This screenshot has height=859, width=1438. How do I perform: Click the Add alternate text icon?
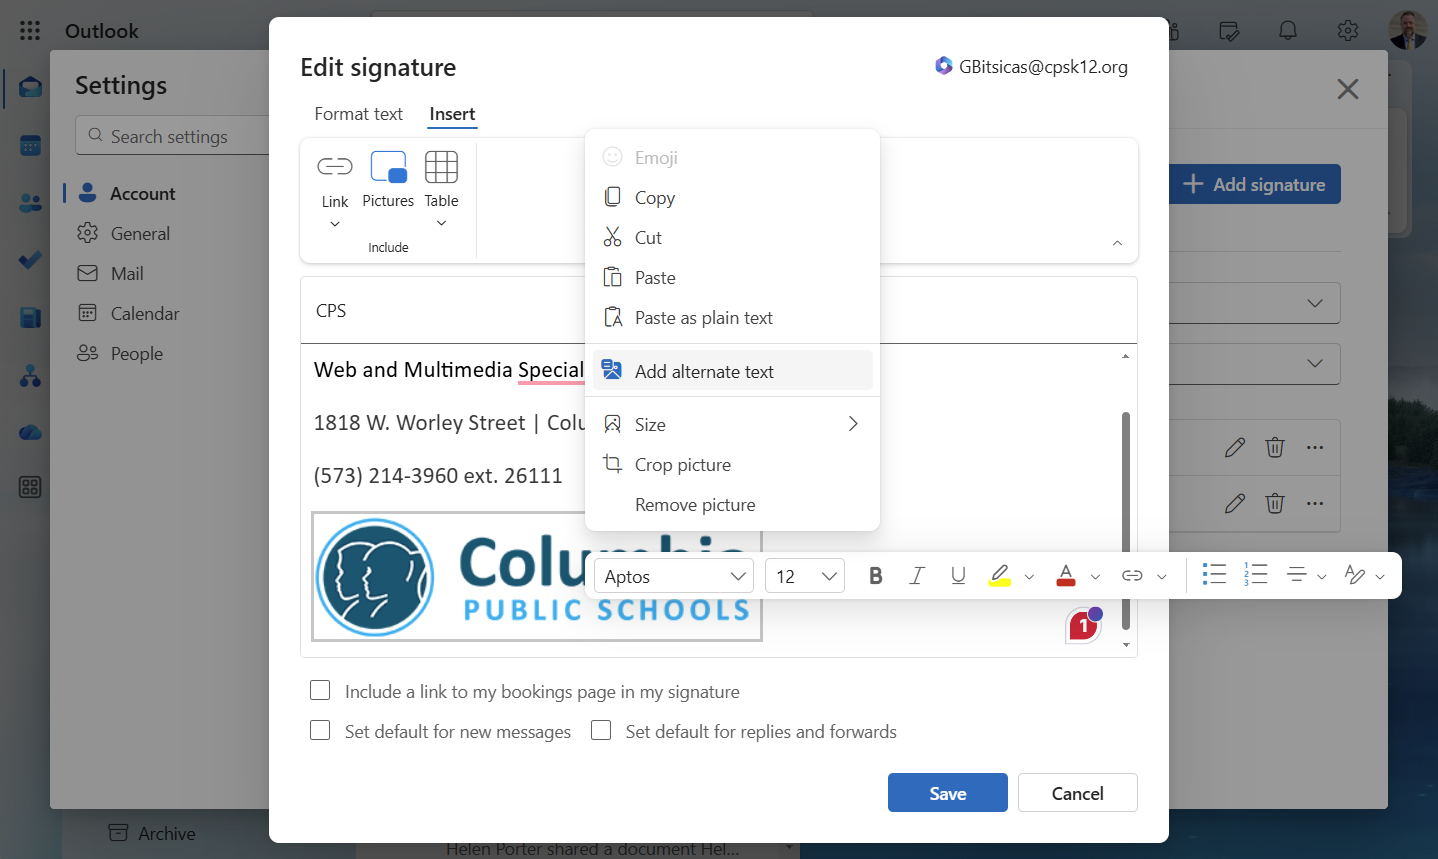612,371
